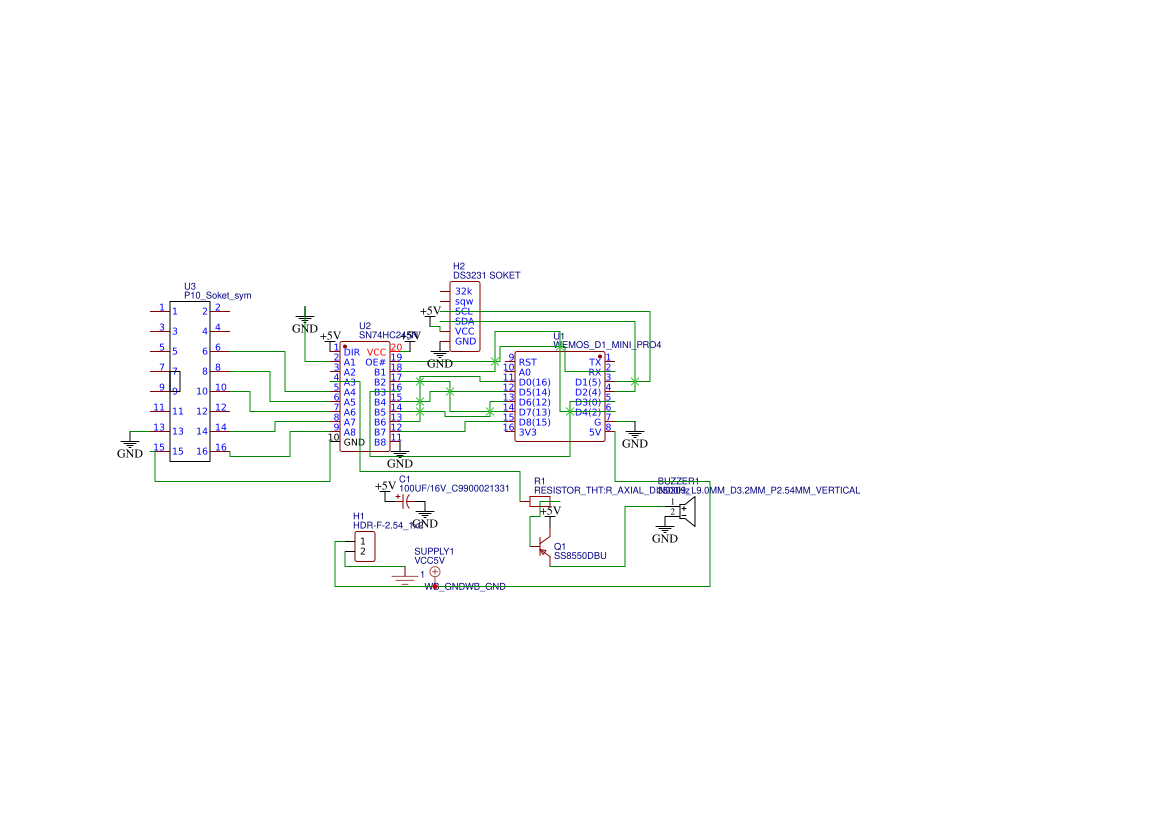The width and height of the screenshot is (1169, 827).
Task: Select the U3 P10 socket body
Action: (190, 381)
